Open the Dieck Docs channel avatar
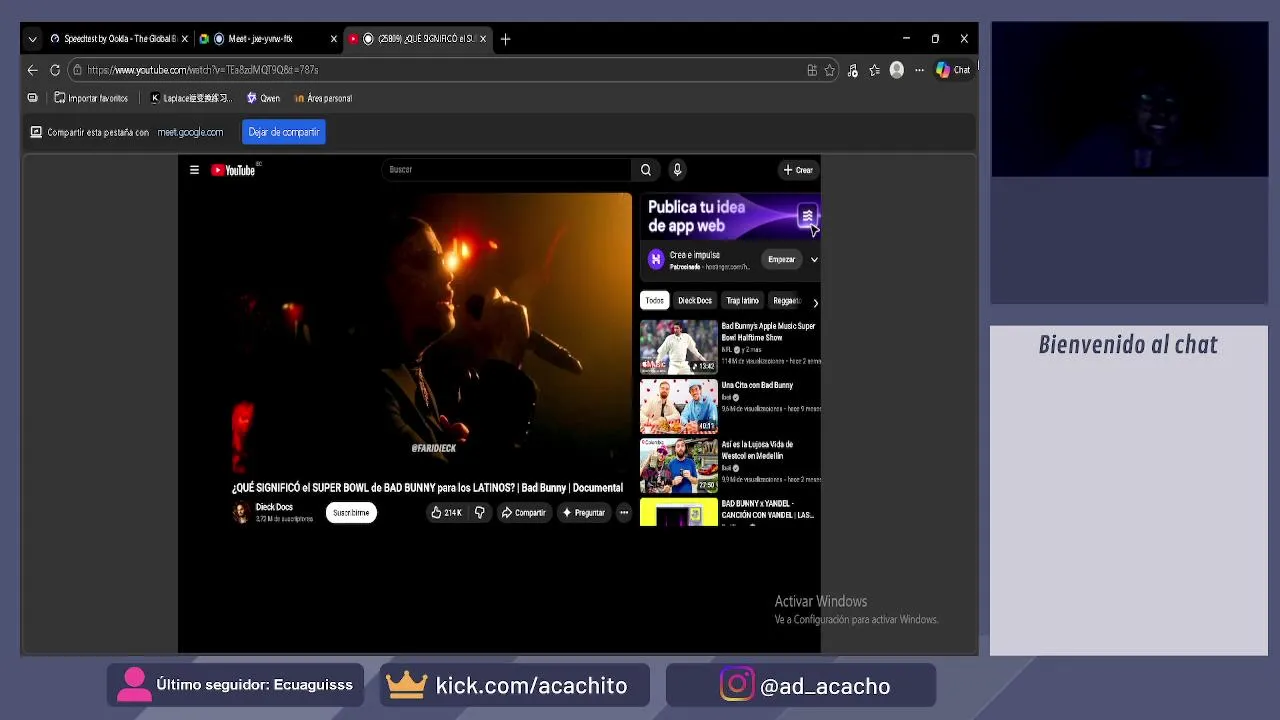1280x720 pixels. pyautogui.click(x=241, y=513)
